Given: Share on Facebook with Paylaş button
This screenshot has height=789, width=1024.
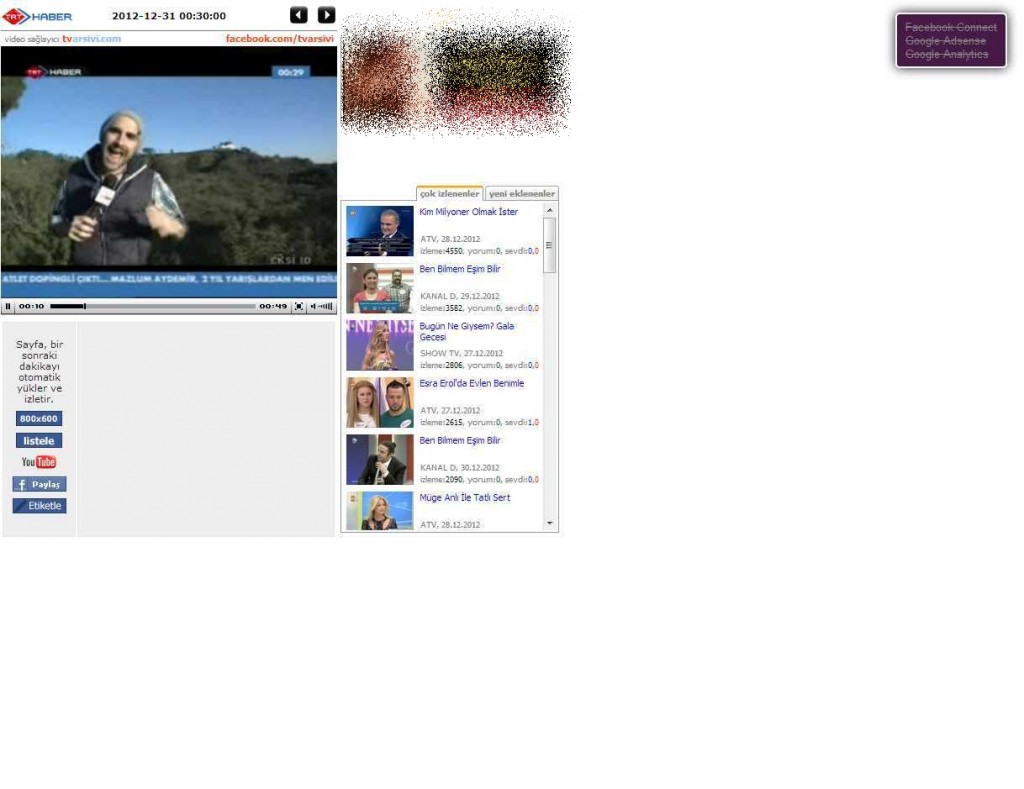Looking at the screenshot, I should coord(39,484).
